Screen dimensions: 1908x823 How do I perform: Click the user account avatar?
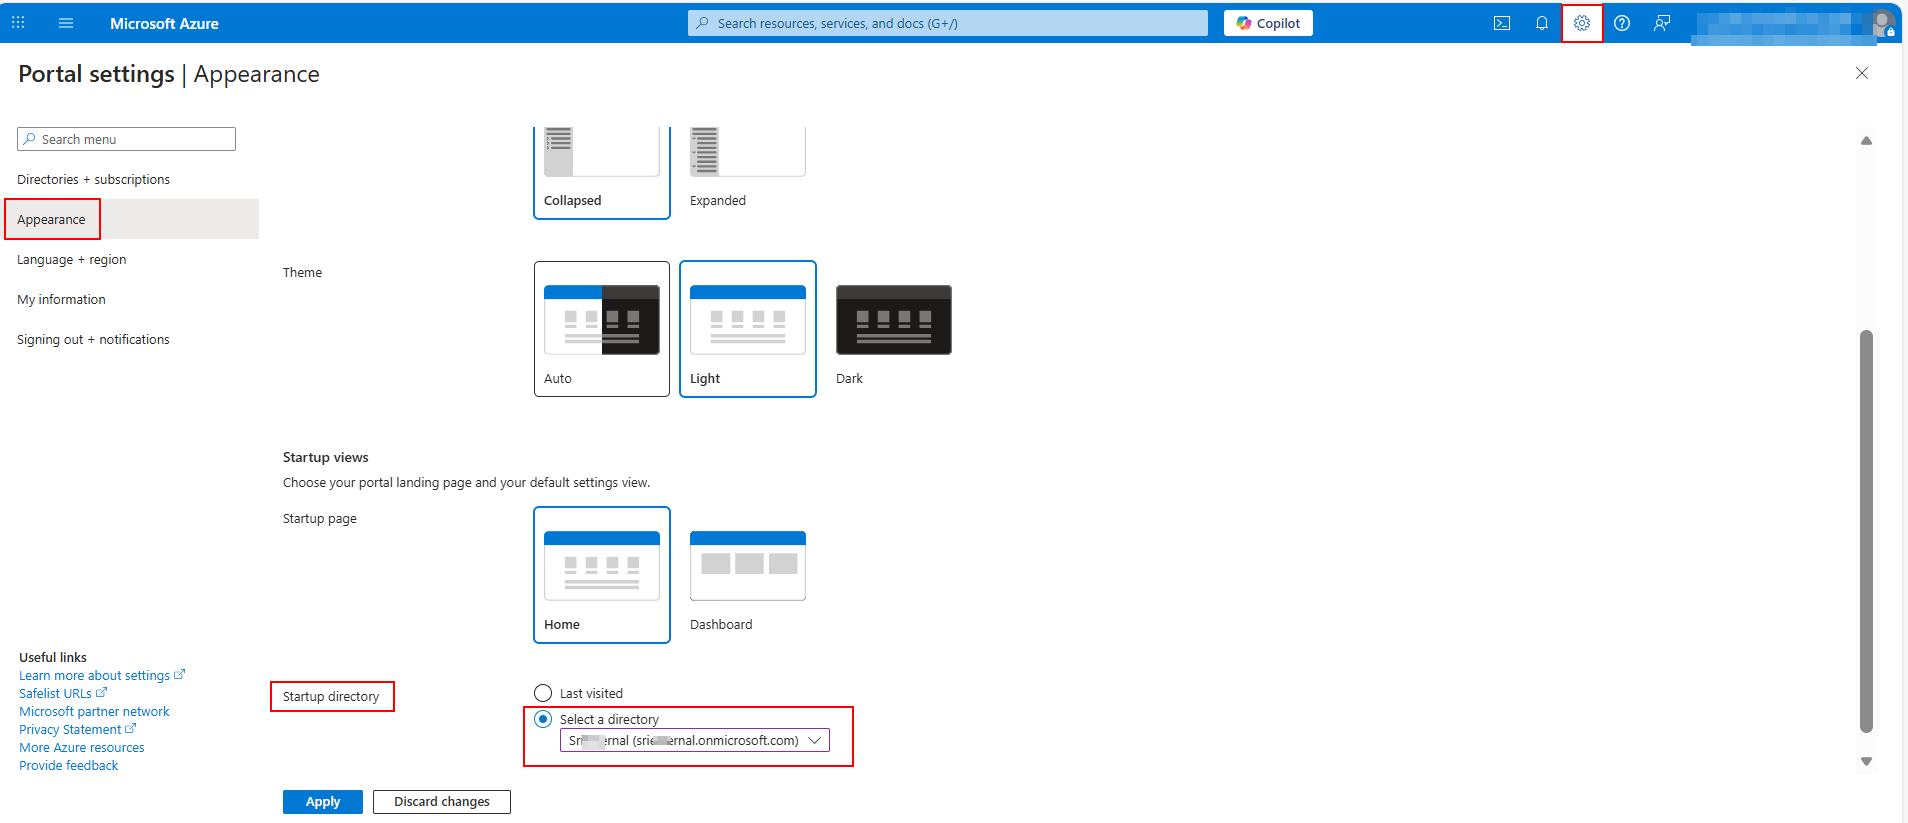click(x=1884, y=23)
